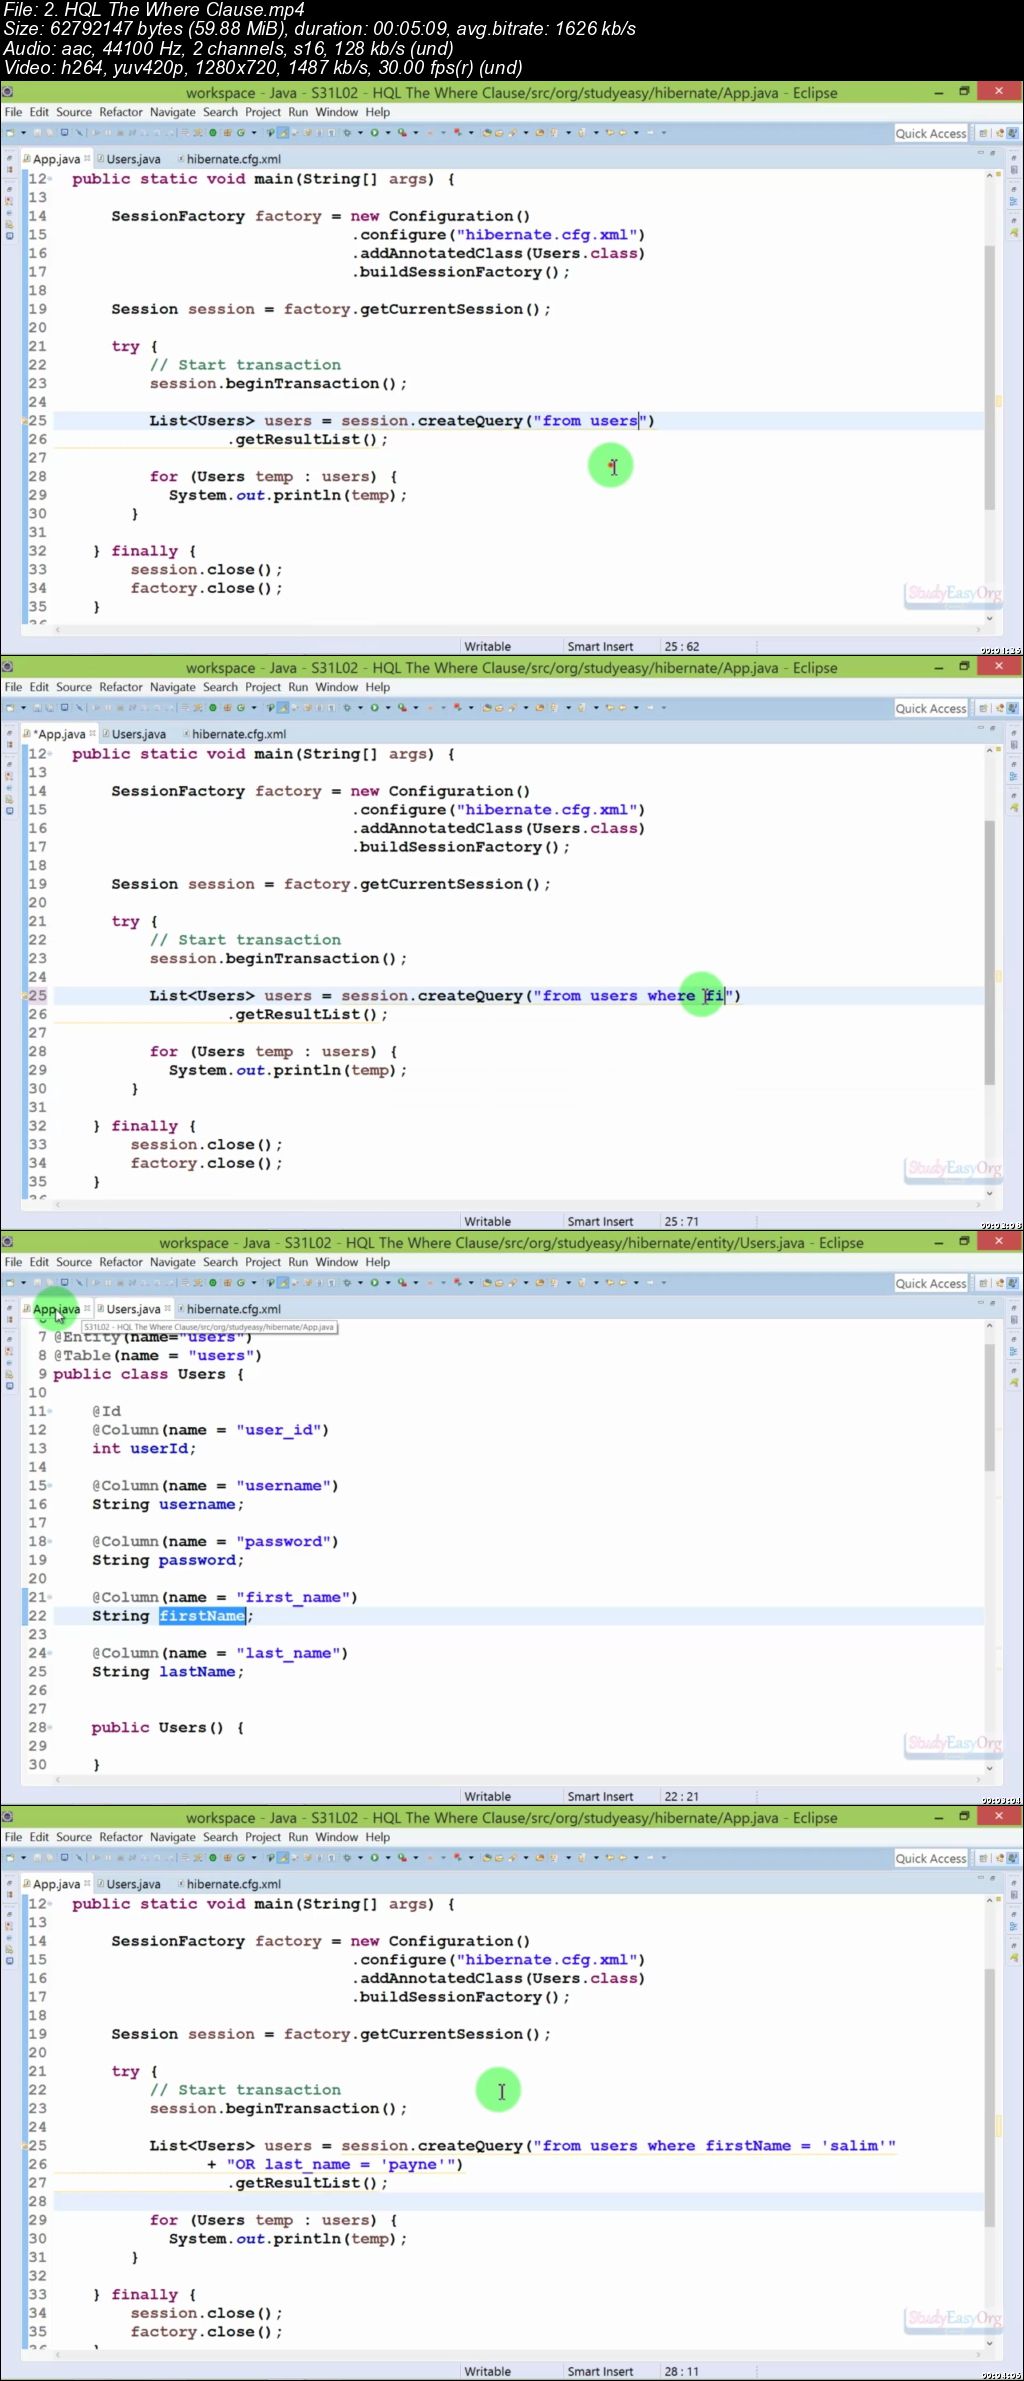Switch to the App.java tab in the Users.java entity frame
The height and width of the screenshot is (2381, 1024).
56,1309
